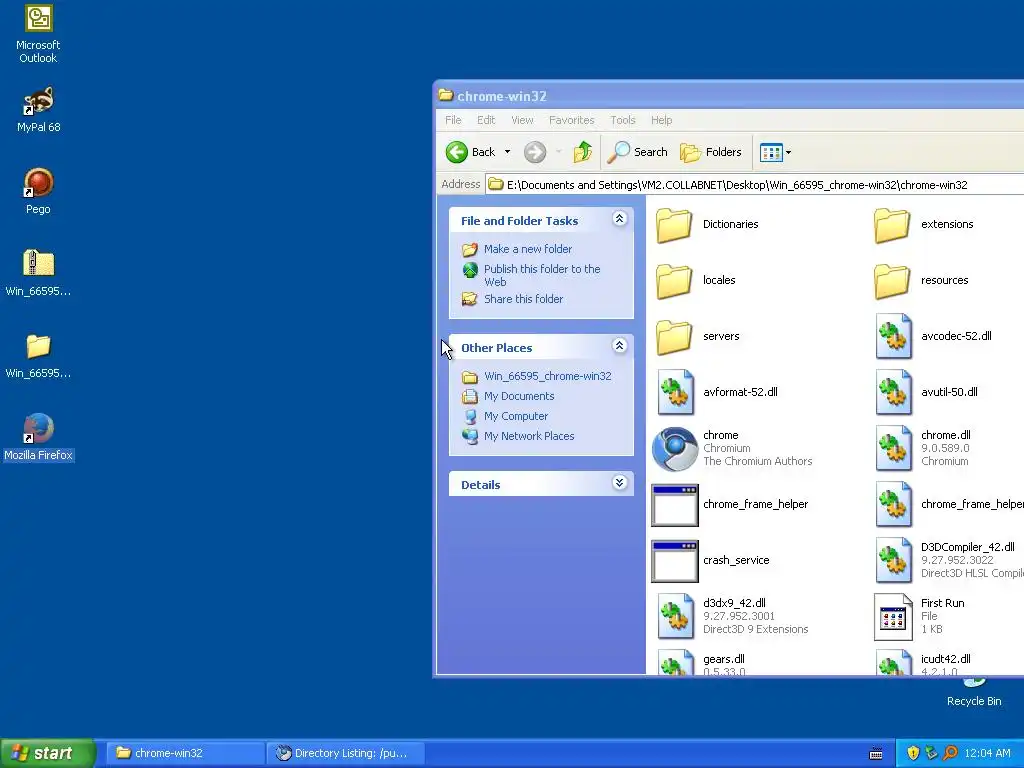Click the security shield tray icon

(x=913, y=754)
